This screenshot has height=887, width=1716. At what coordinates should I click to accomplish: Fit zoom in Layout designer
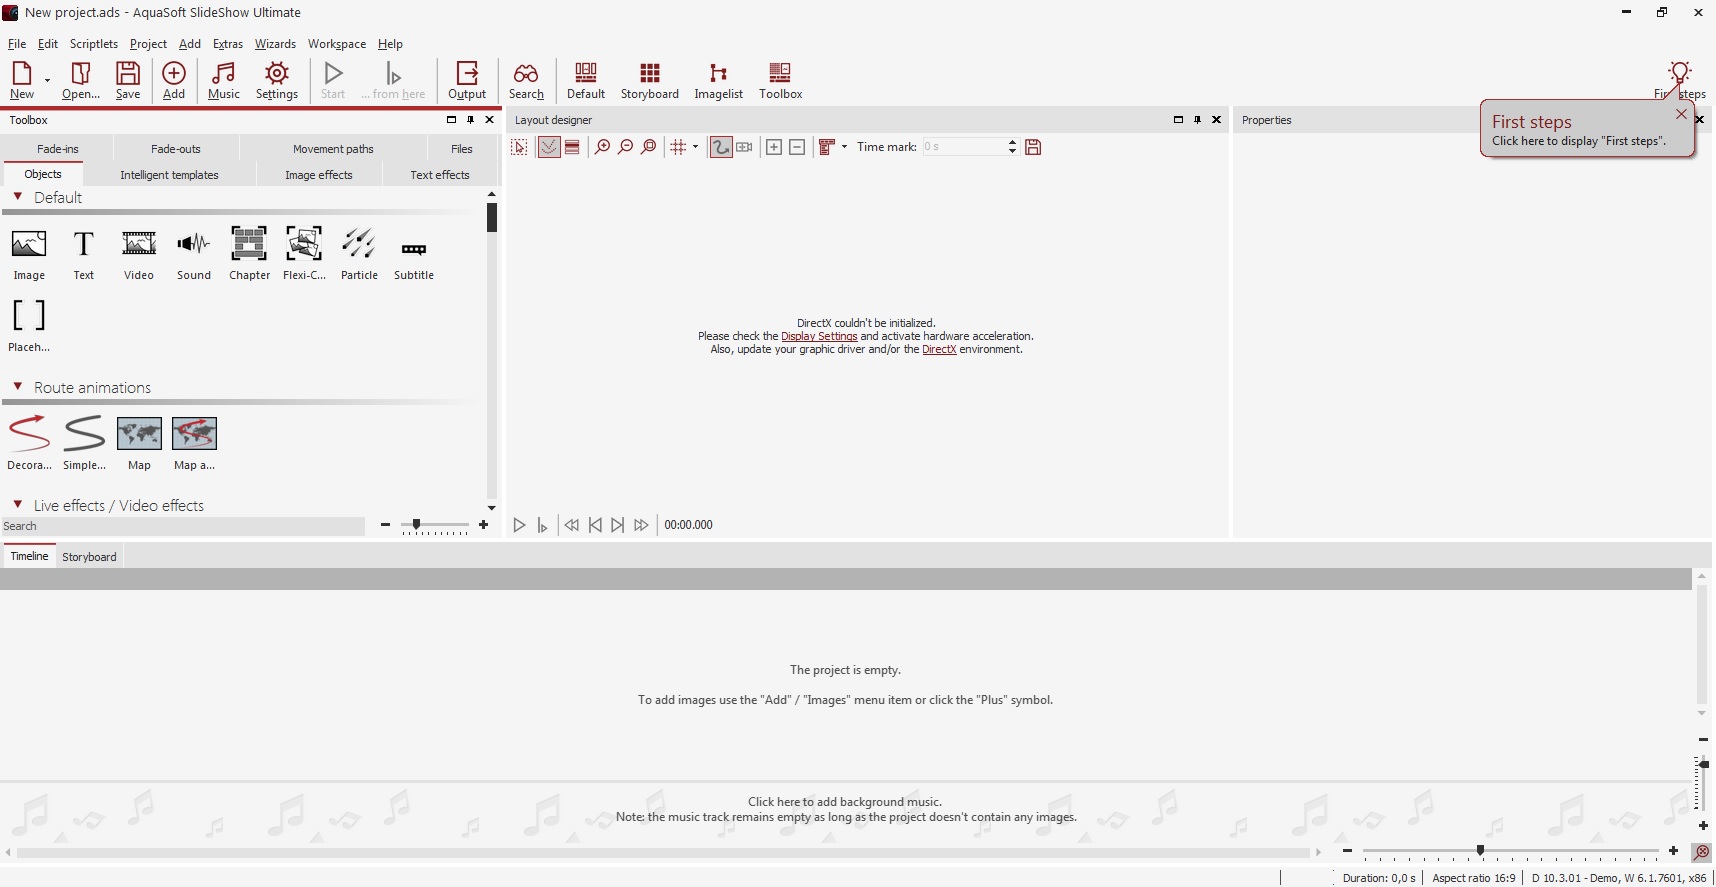click(649, 147)
